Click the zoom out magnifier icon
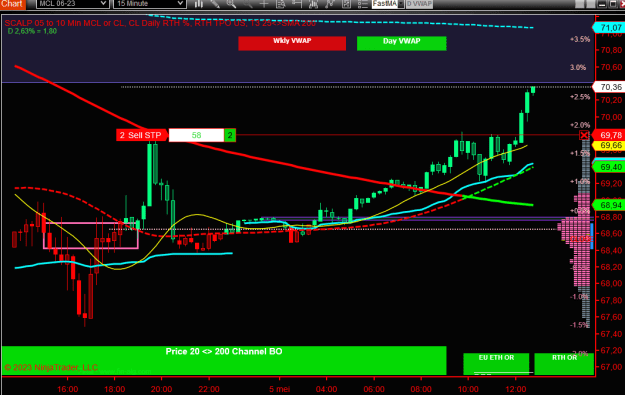 (x=248, y=4)
